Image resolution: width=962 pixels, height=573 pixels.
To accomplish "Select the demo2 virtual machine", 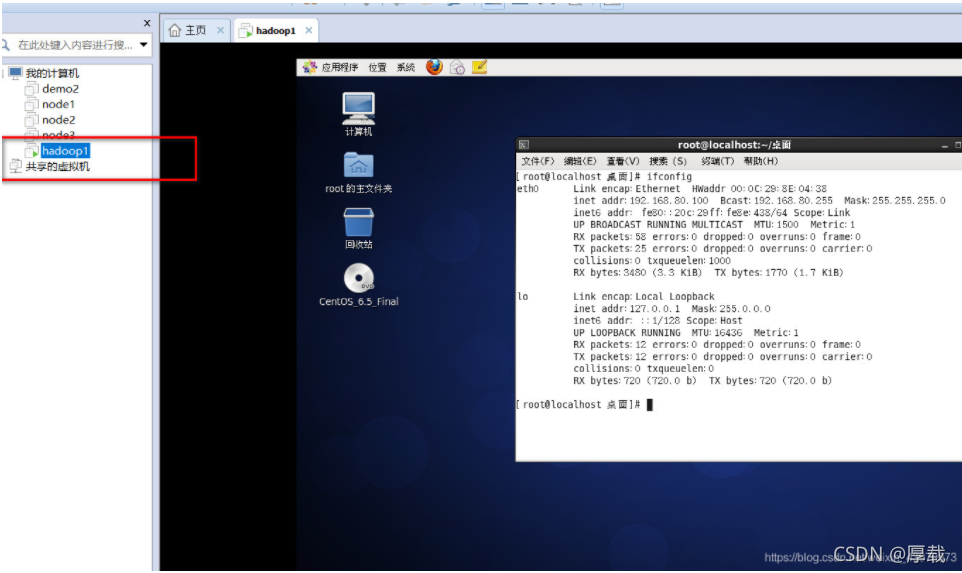I will (60, 89).
